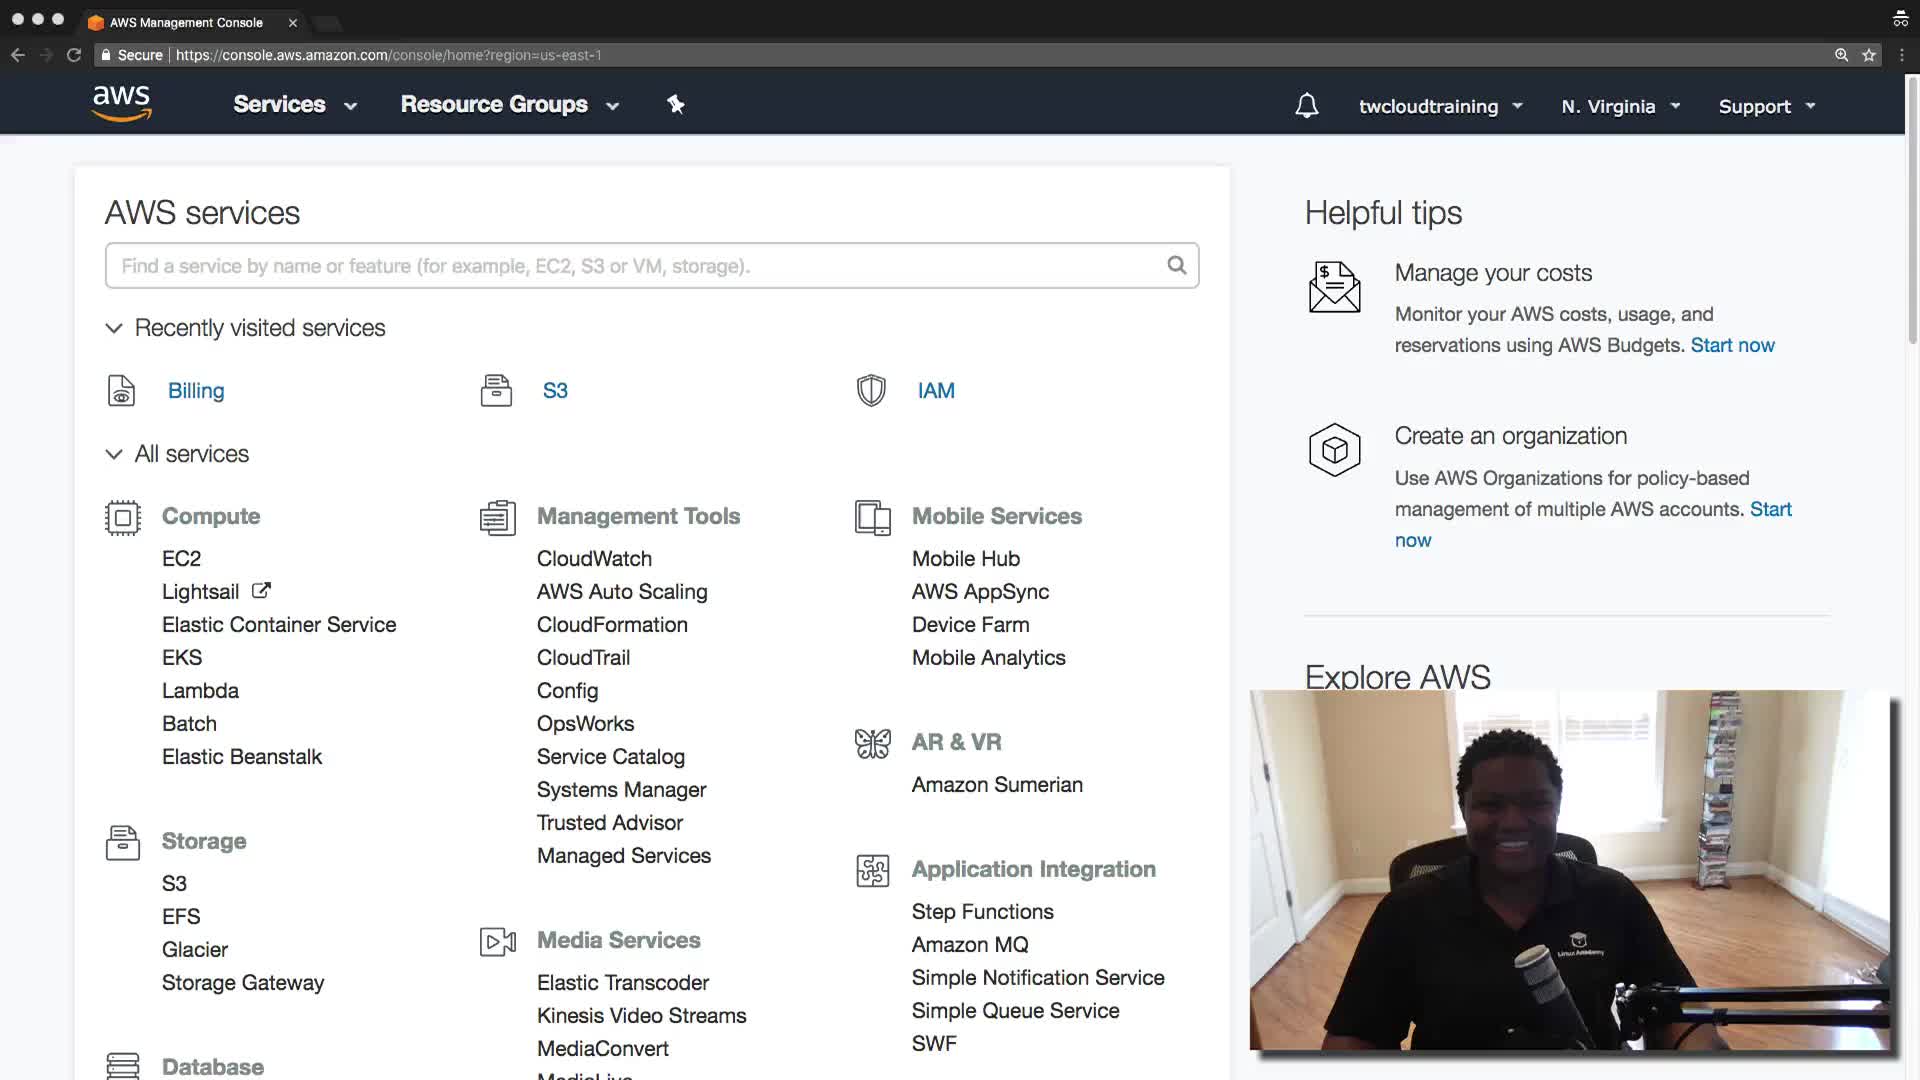The image size is (1920, 1080).
Task: Click the IAM shield icon
Action: (871, 391)
